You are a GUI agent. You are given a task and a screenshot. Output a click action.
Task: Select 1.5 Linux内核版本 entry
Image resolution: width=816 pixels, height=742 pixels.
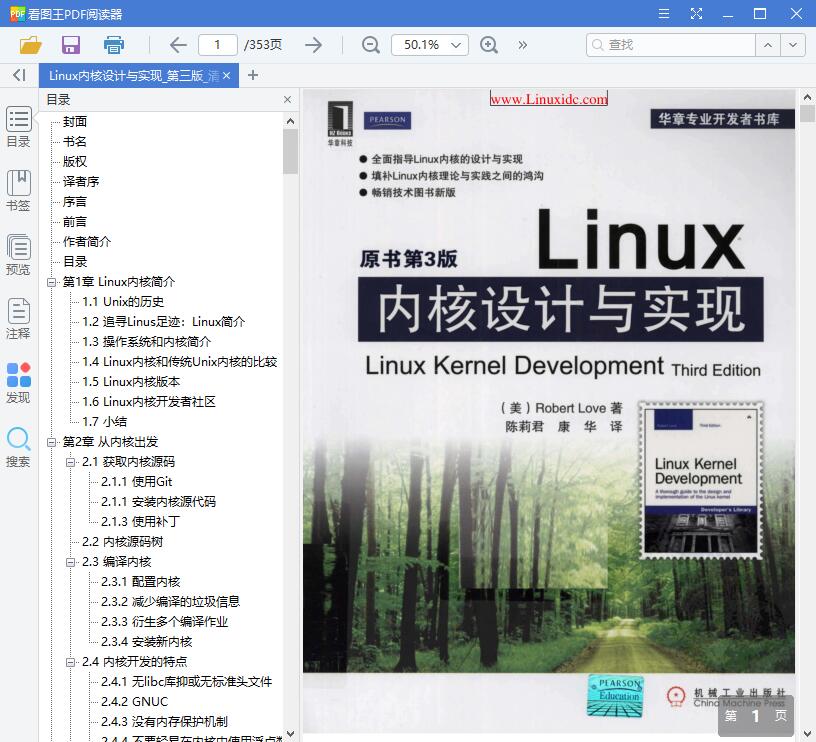[131, 382]
